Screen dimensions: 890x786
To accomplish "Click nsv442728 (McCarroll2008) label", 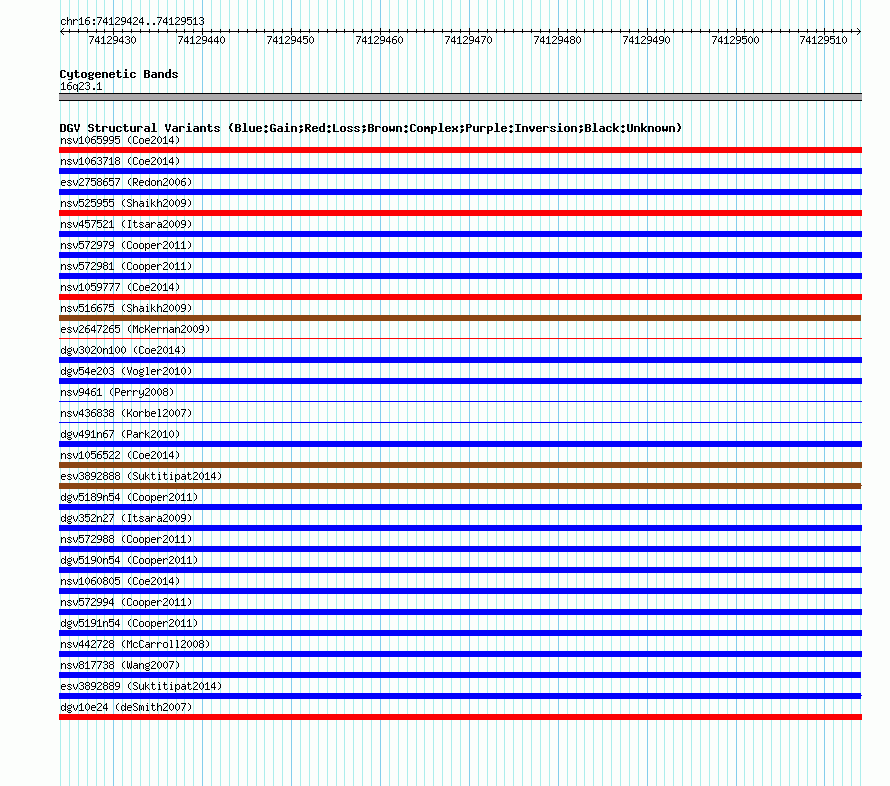I will tap(135, 644).
